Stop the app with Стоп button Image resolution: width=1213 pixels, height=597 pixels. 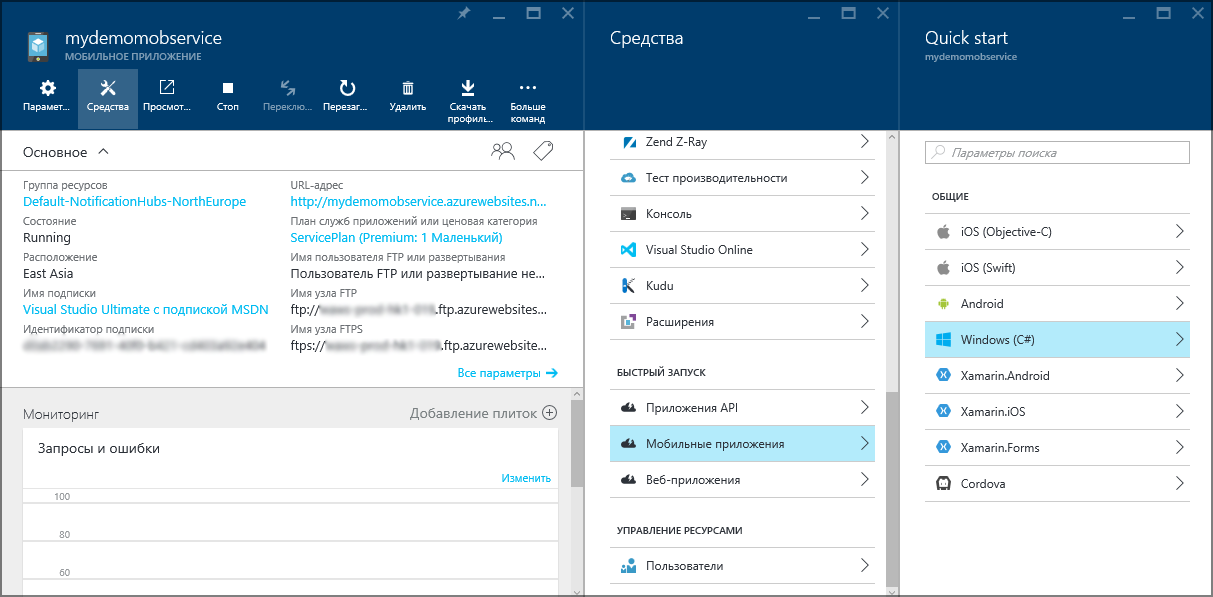click(x=228, y=97)
